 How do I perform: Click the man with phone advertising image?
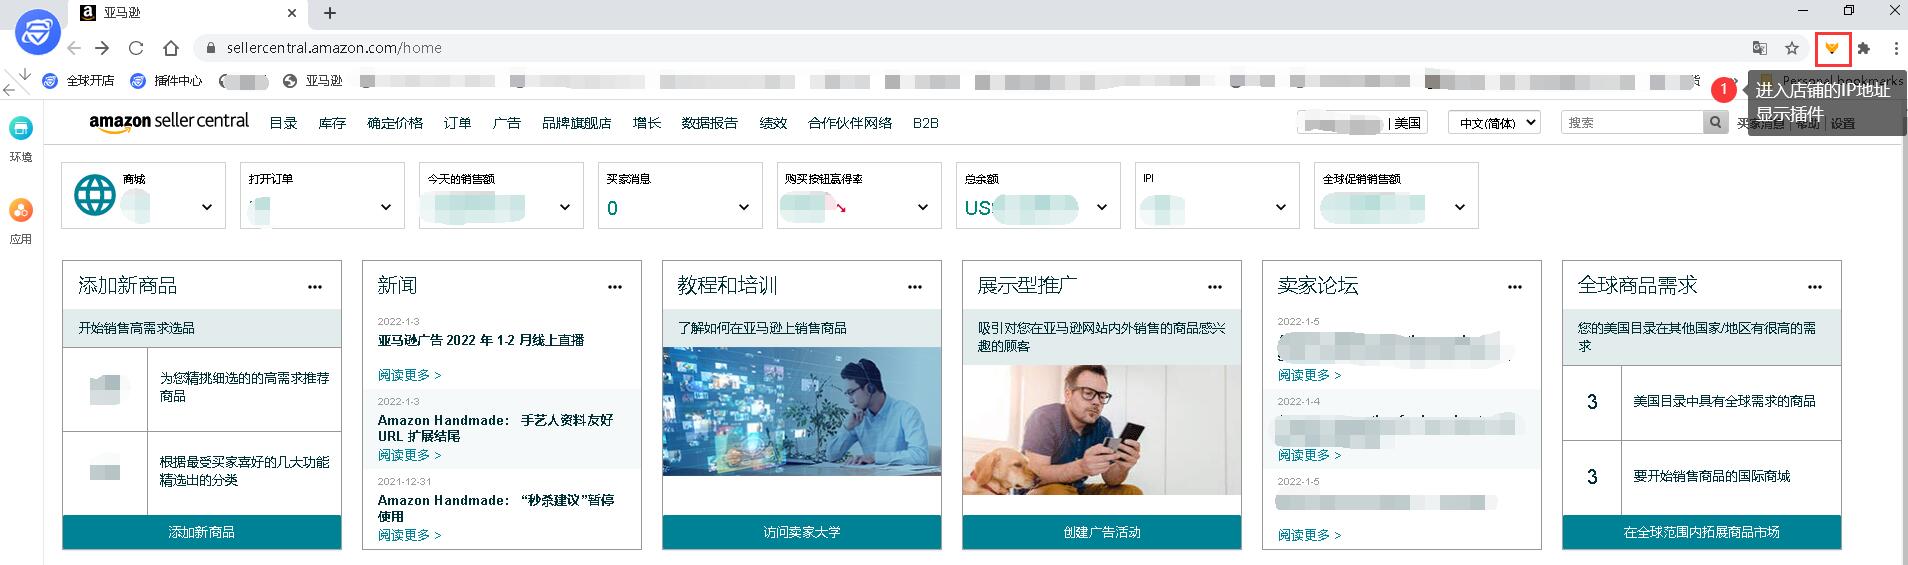[1102, 430]
